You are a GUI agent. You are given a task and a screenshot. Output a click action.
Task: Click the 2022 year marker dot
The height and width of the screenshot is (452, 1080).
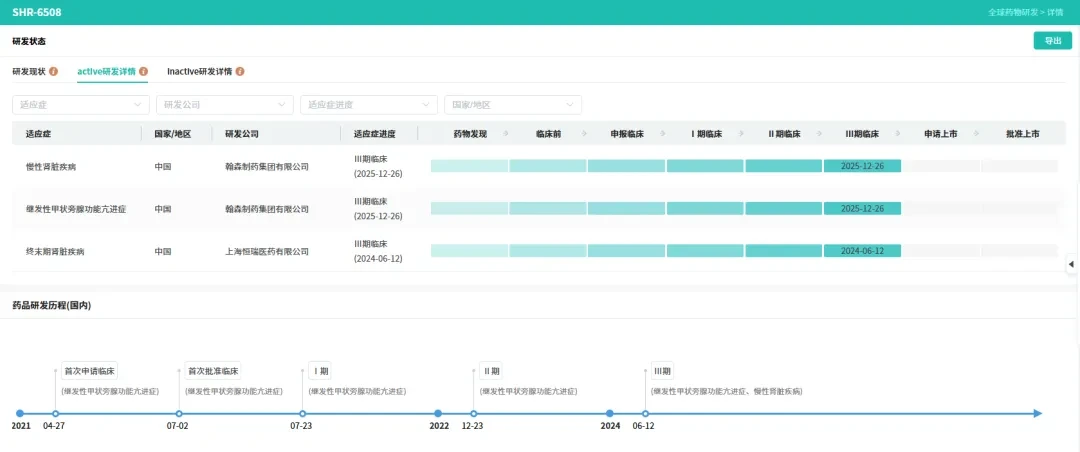click(x=438, y=413)
